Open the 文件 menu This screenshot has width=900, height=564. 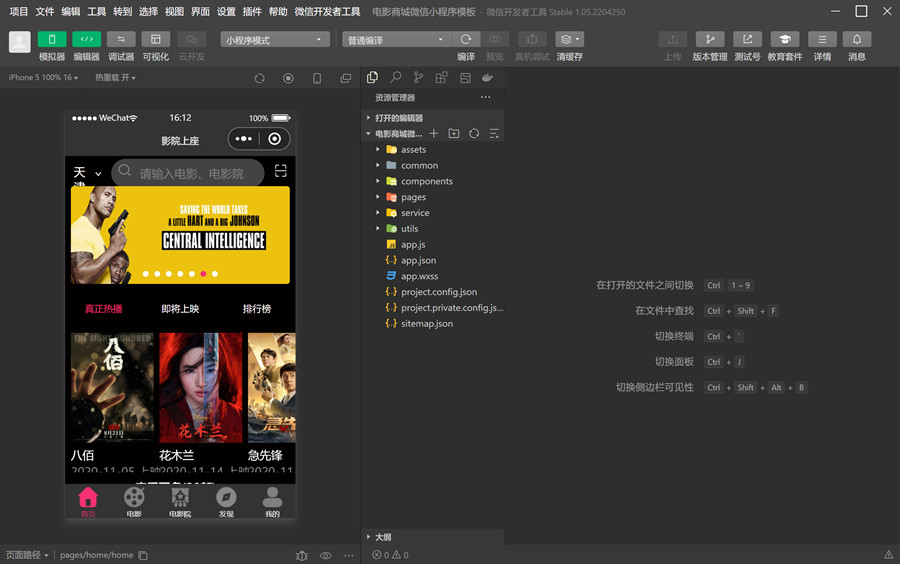pos(45,11)
